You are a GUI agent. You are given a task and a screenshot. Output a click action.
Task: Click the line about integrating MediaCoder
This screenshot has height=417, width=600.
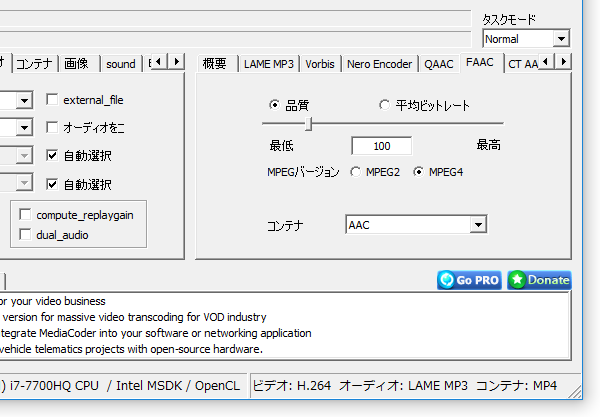(x=156, y=333)
